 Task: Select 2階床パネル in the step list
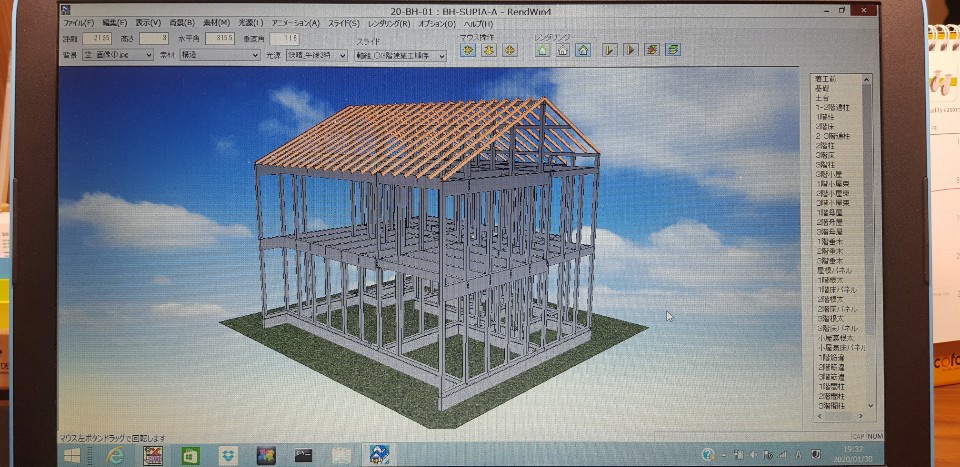pos(838,309)
